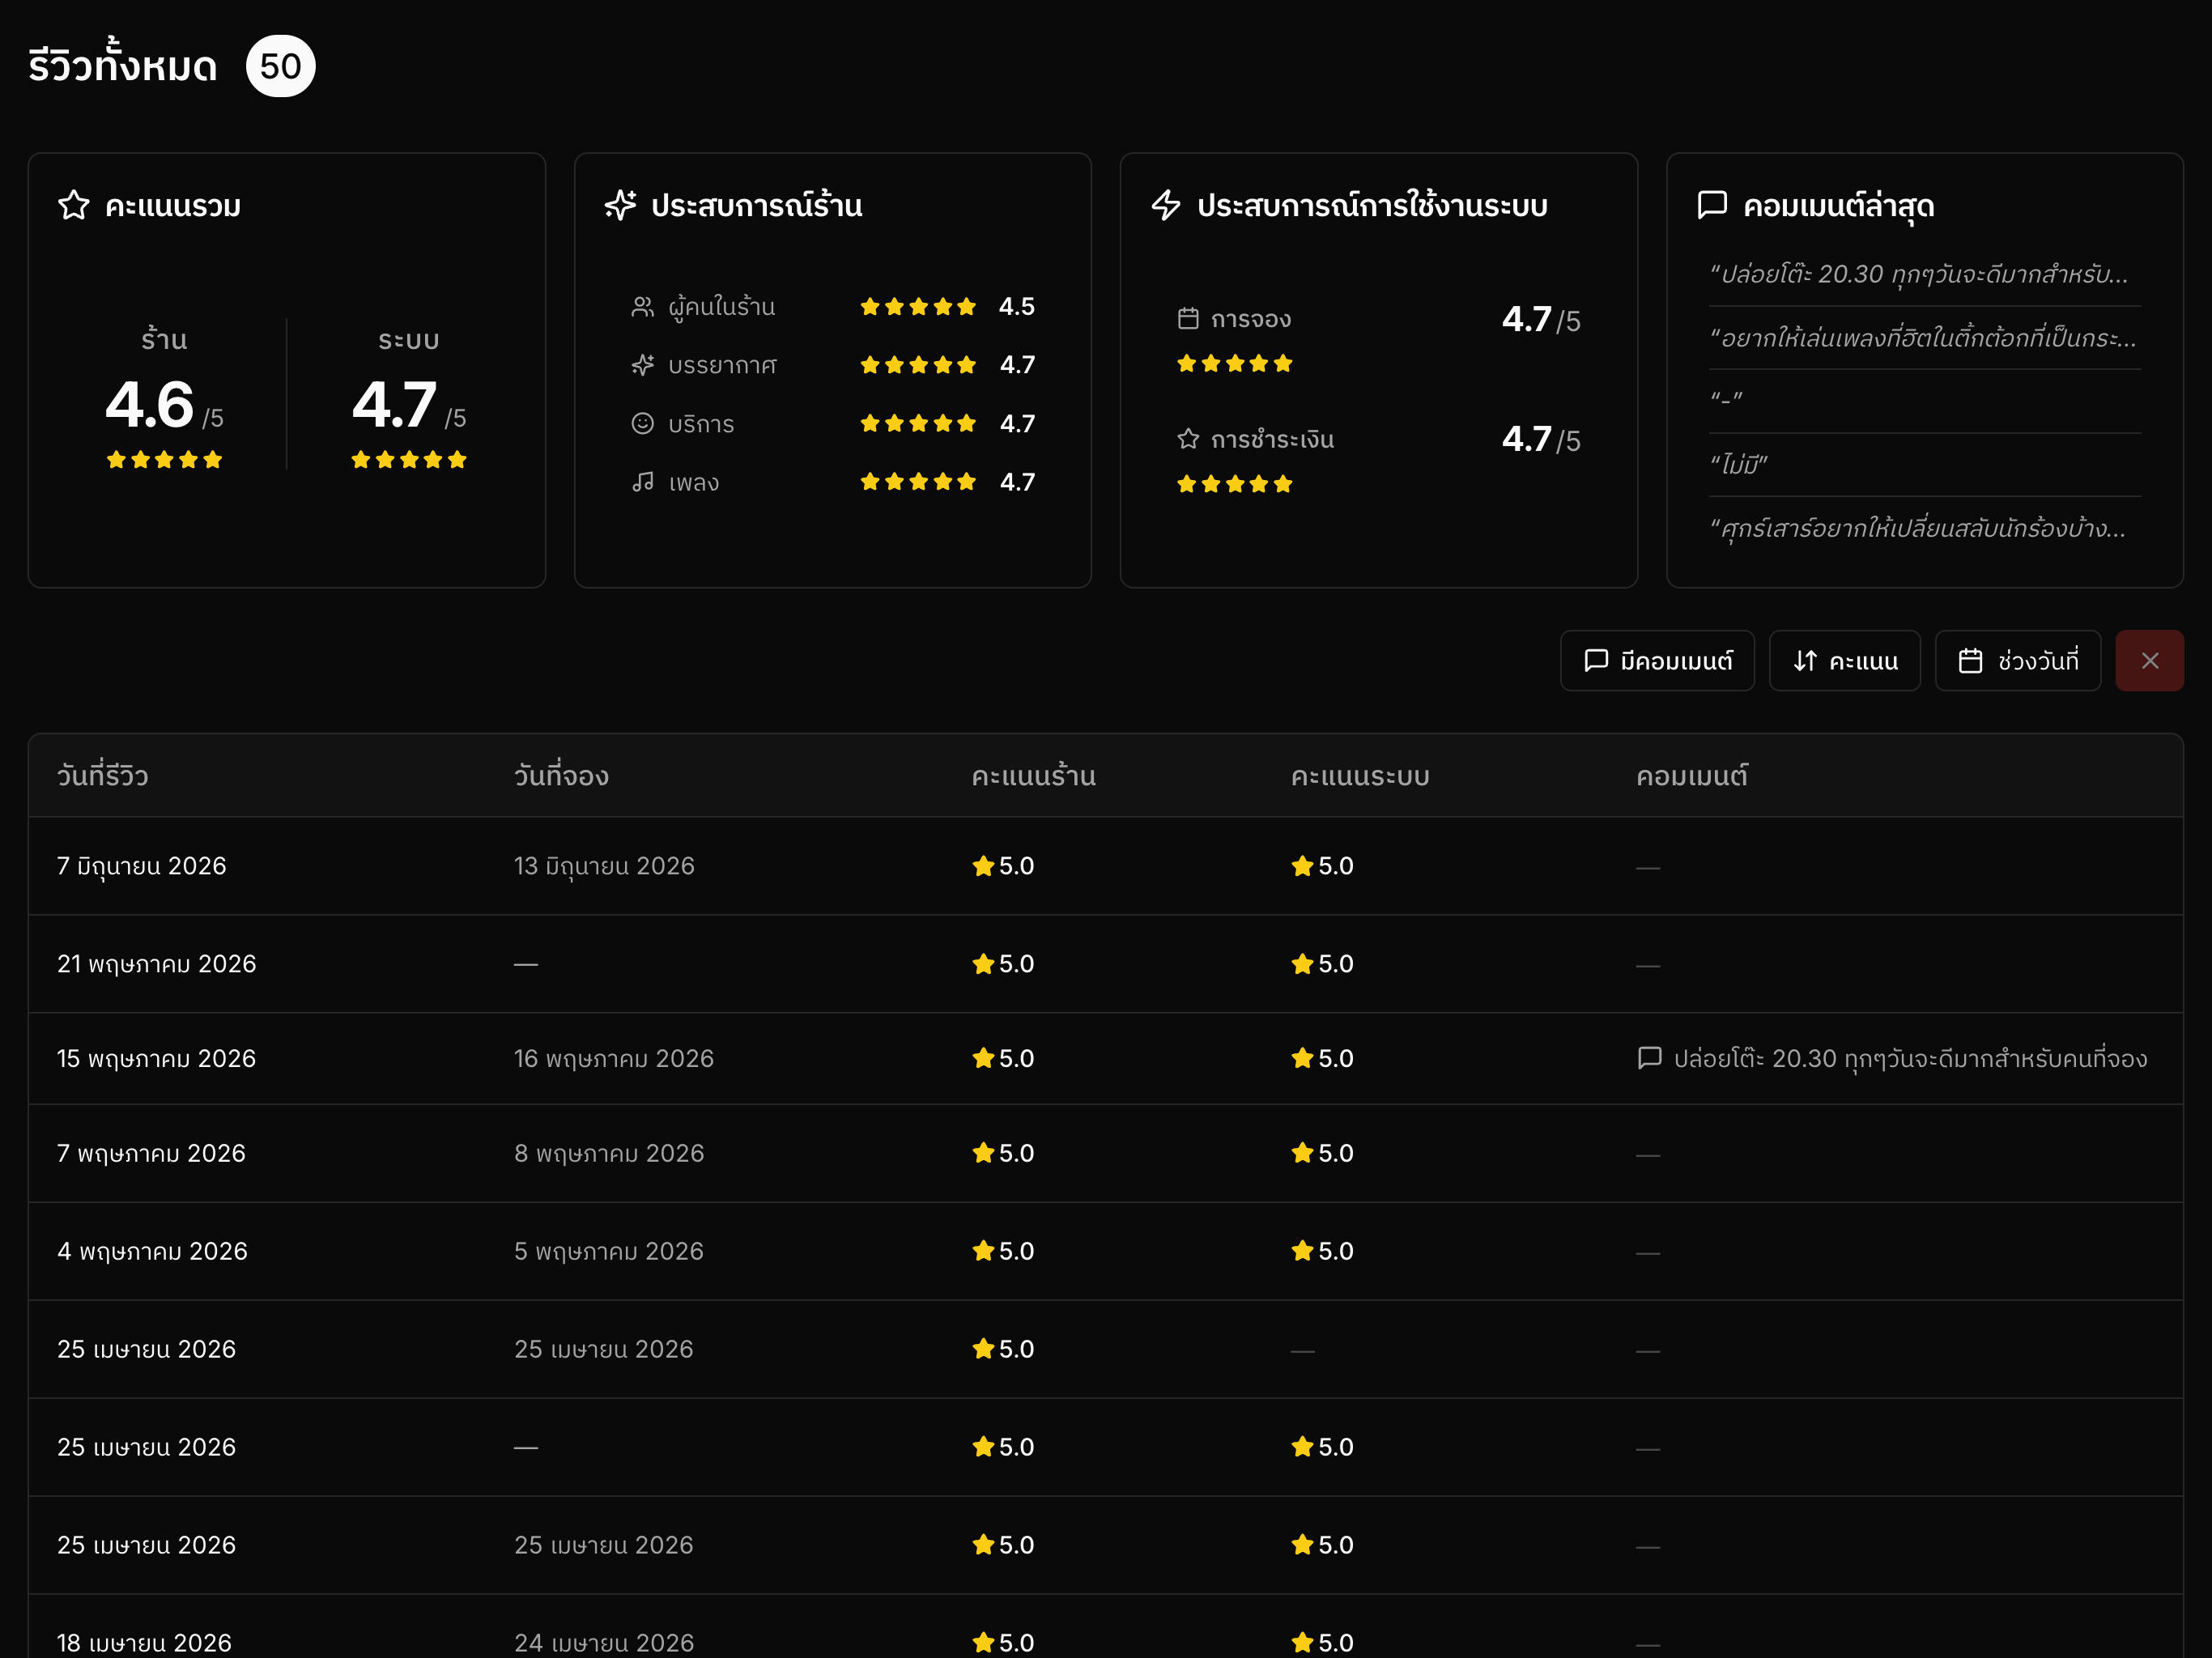This screenshot has width=2212, height=1658.
Task: Click the table comment ปล่อยโต๊ะ 20.30 ทุกๆวัน
Action: (x=1910, y=1058)
